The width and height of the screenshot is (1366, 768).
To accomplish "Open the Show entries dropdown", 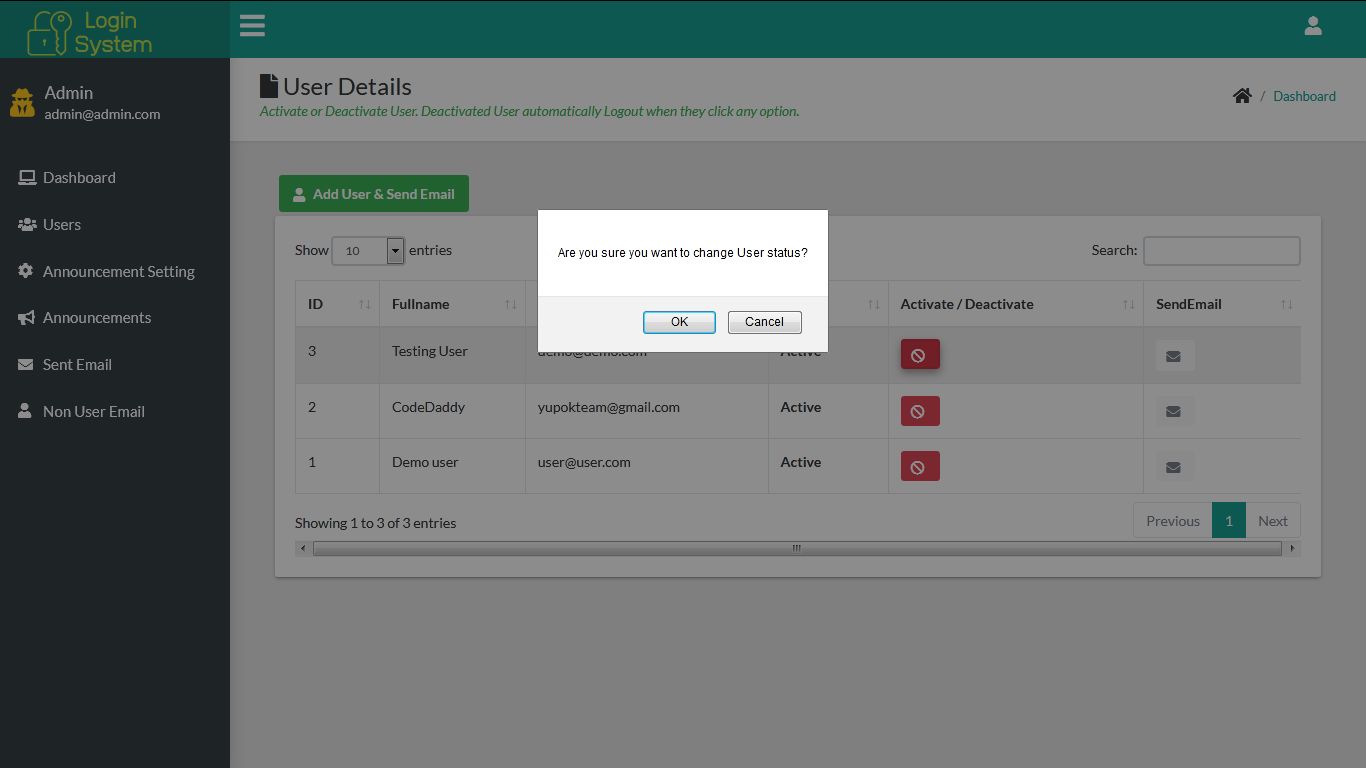I will 368,251.
